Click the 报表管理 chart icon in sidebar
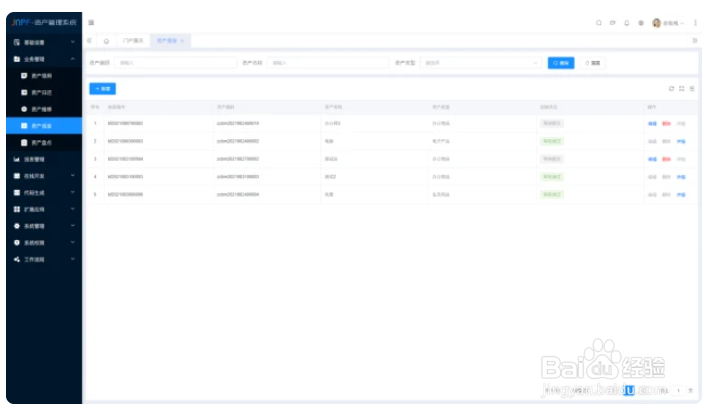 pyautogui.click(x=17, y=159)
